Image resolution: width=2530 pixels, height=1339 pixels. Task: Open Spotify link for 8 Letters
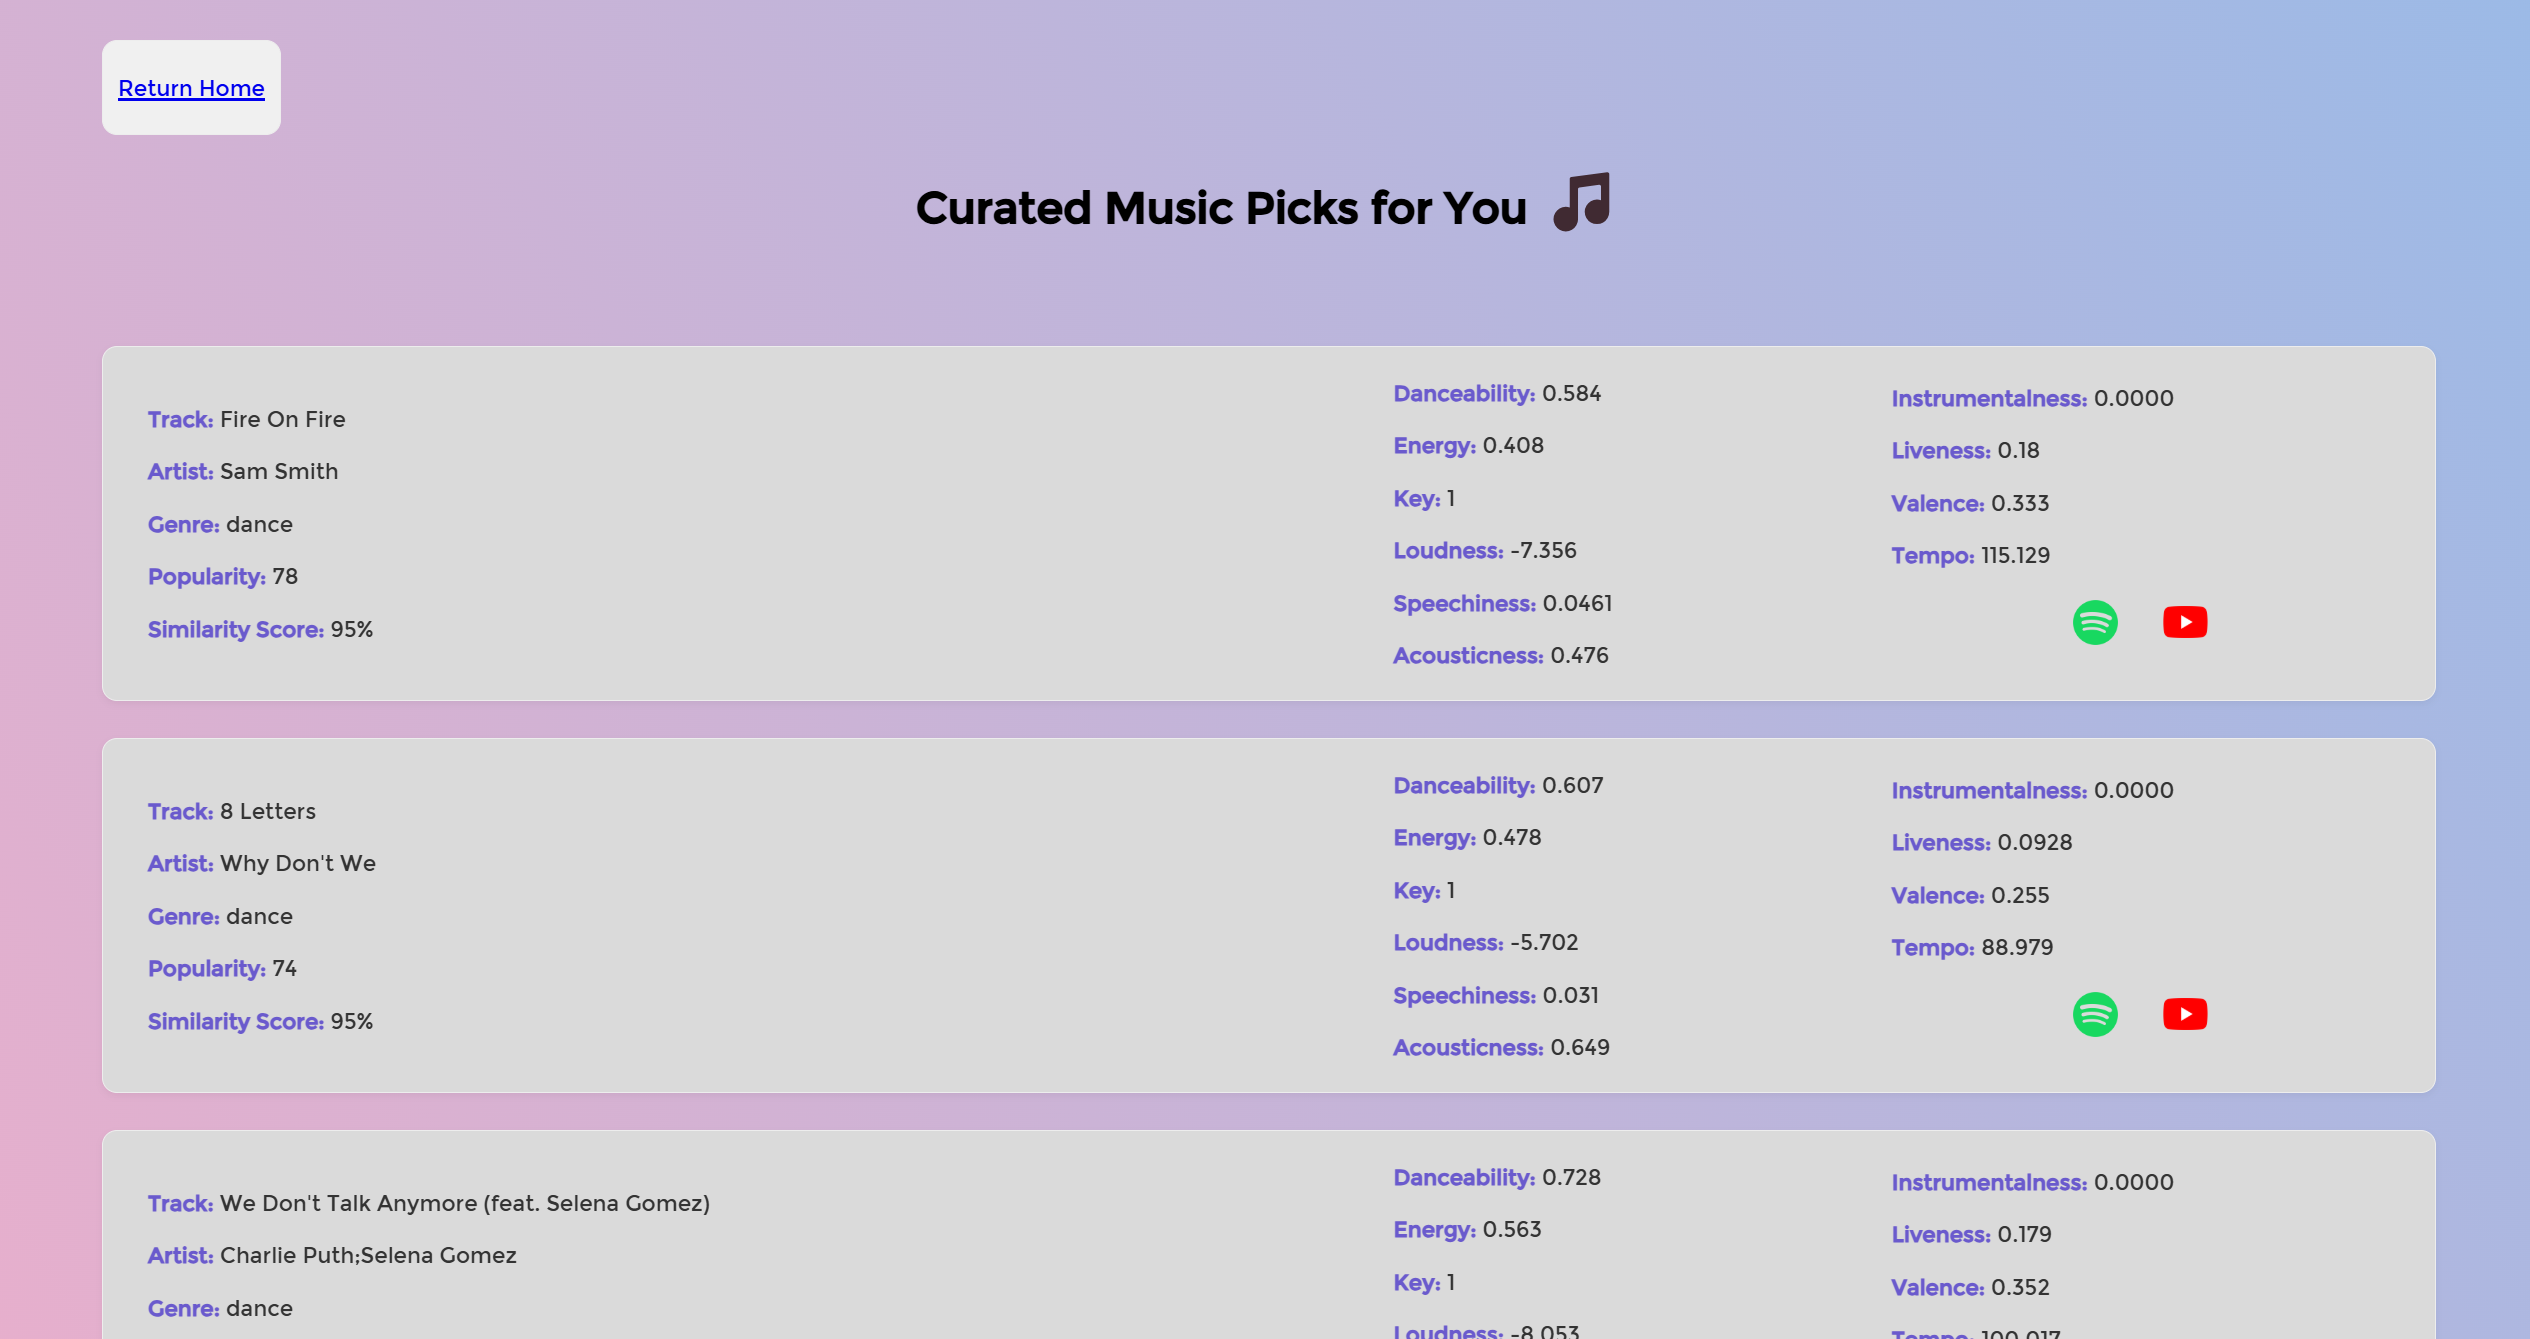(2095, 1014)
